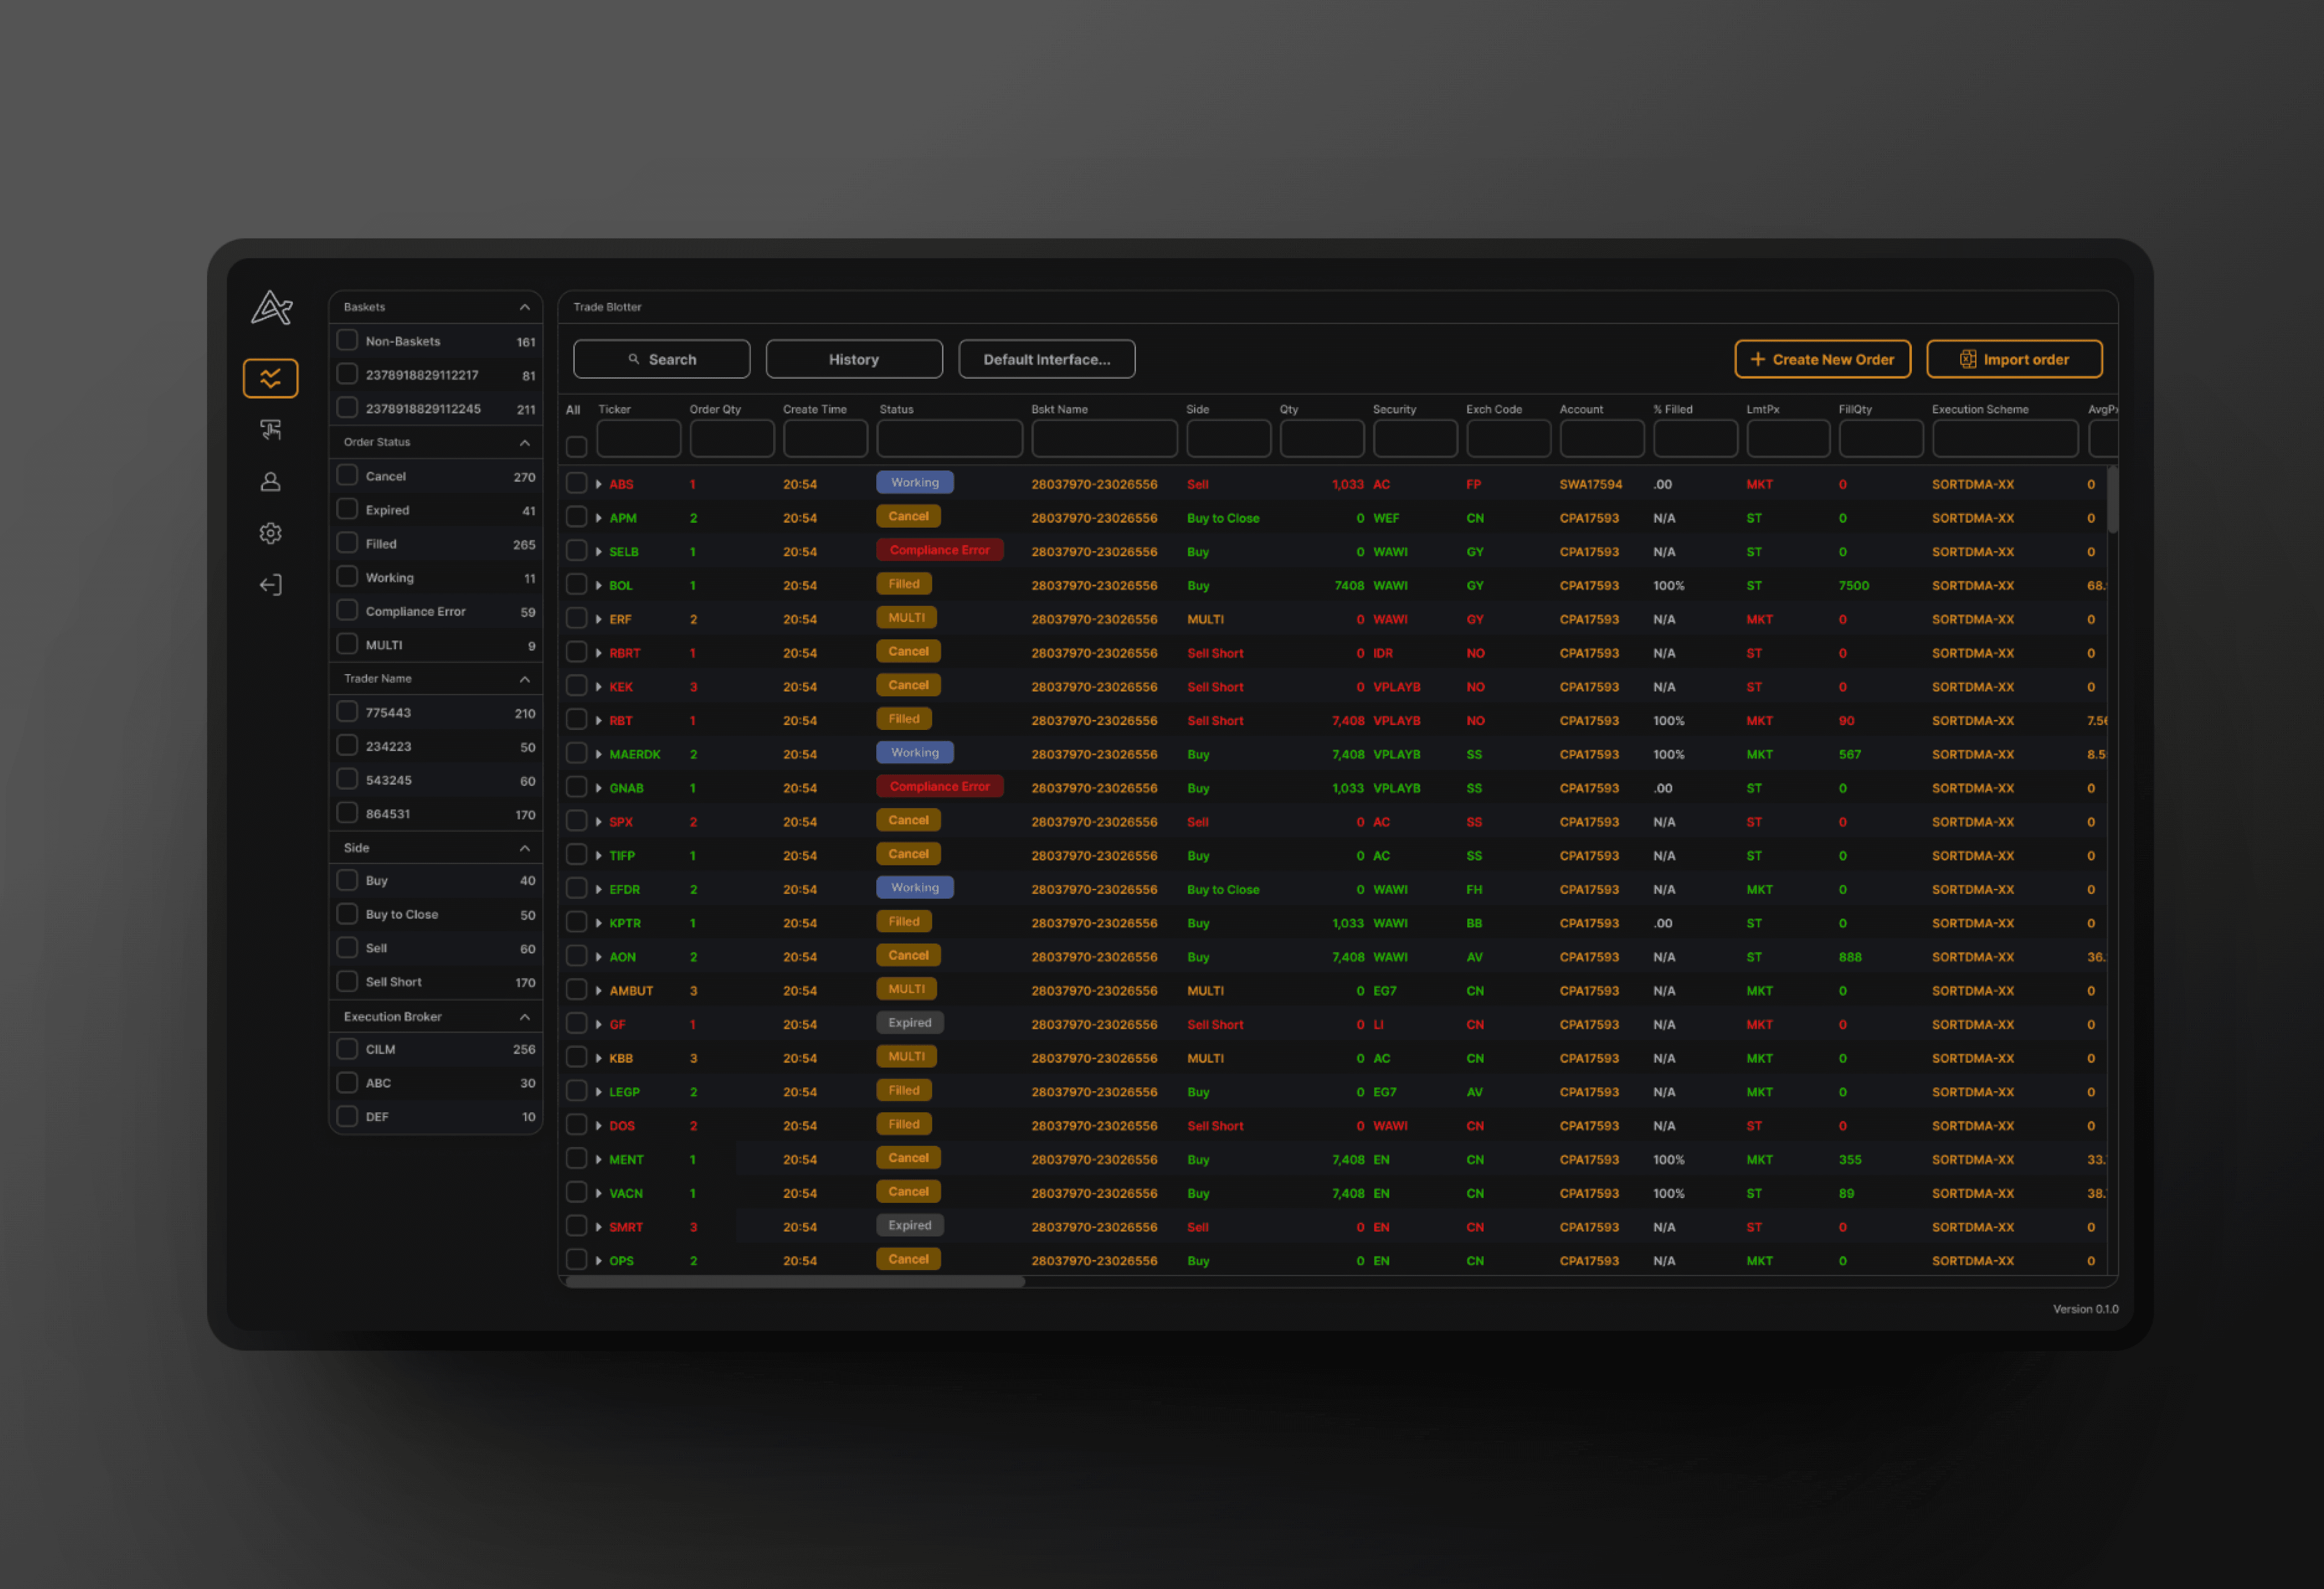Collapse the Trader Name section
Viewport: 2324px width, 1589px height.
(x=524, y=679)
